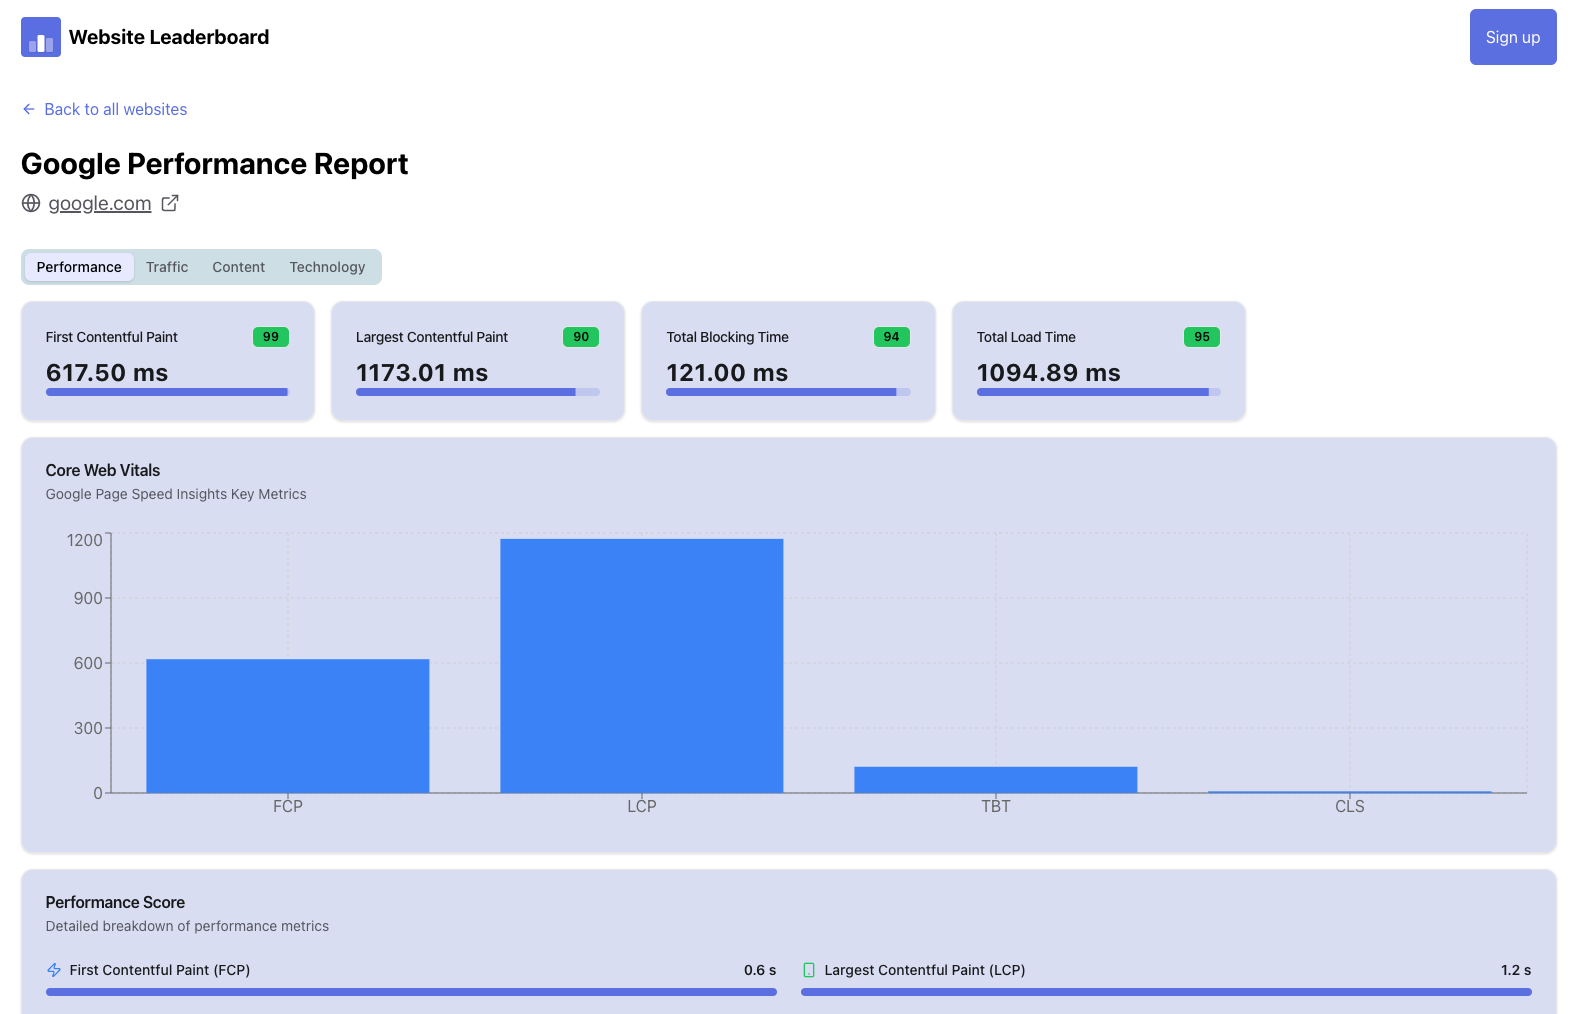The width and height of the screenshot is (1582, 1014).
Task: Click the 121.00 ms value
Action: point(727,373)
